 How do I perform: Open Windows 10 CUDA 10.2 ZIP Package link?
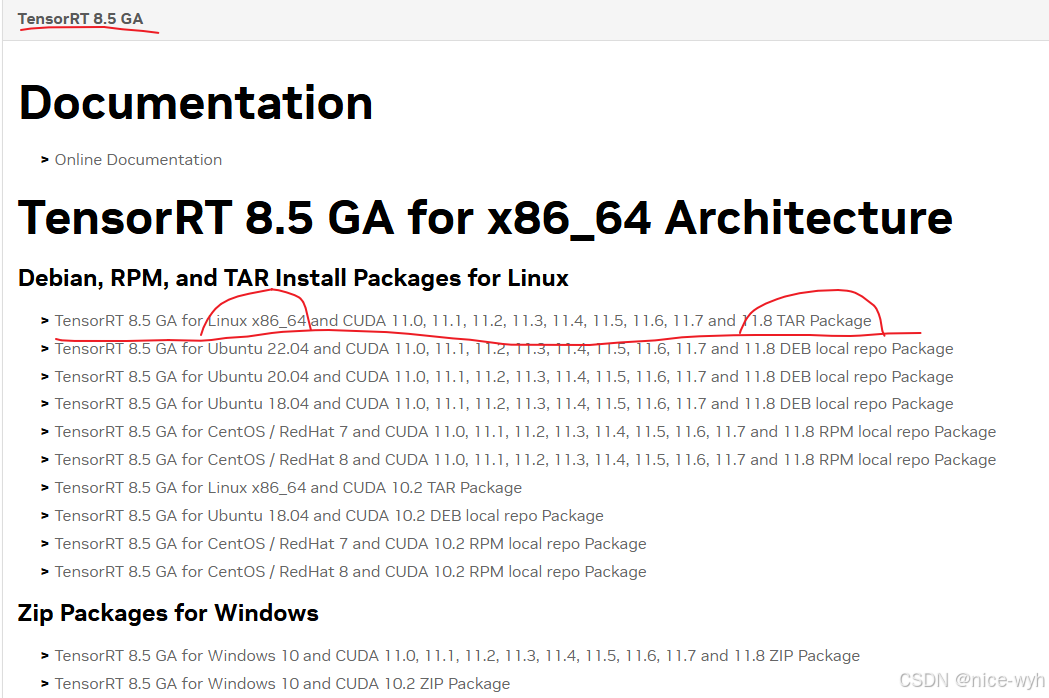[x=282, y=684]
